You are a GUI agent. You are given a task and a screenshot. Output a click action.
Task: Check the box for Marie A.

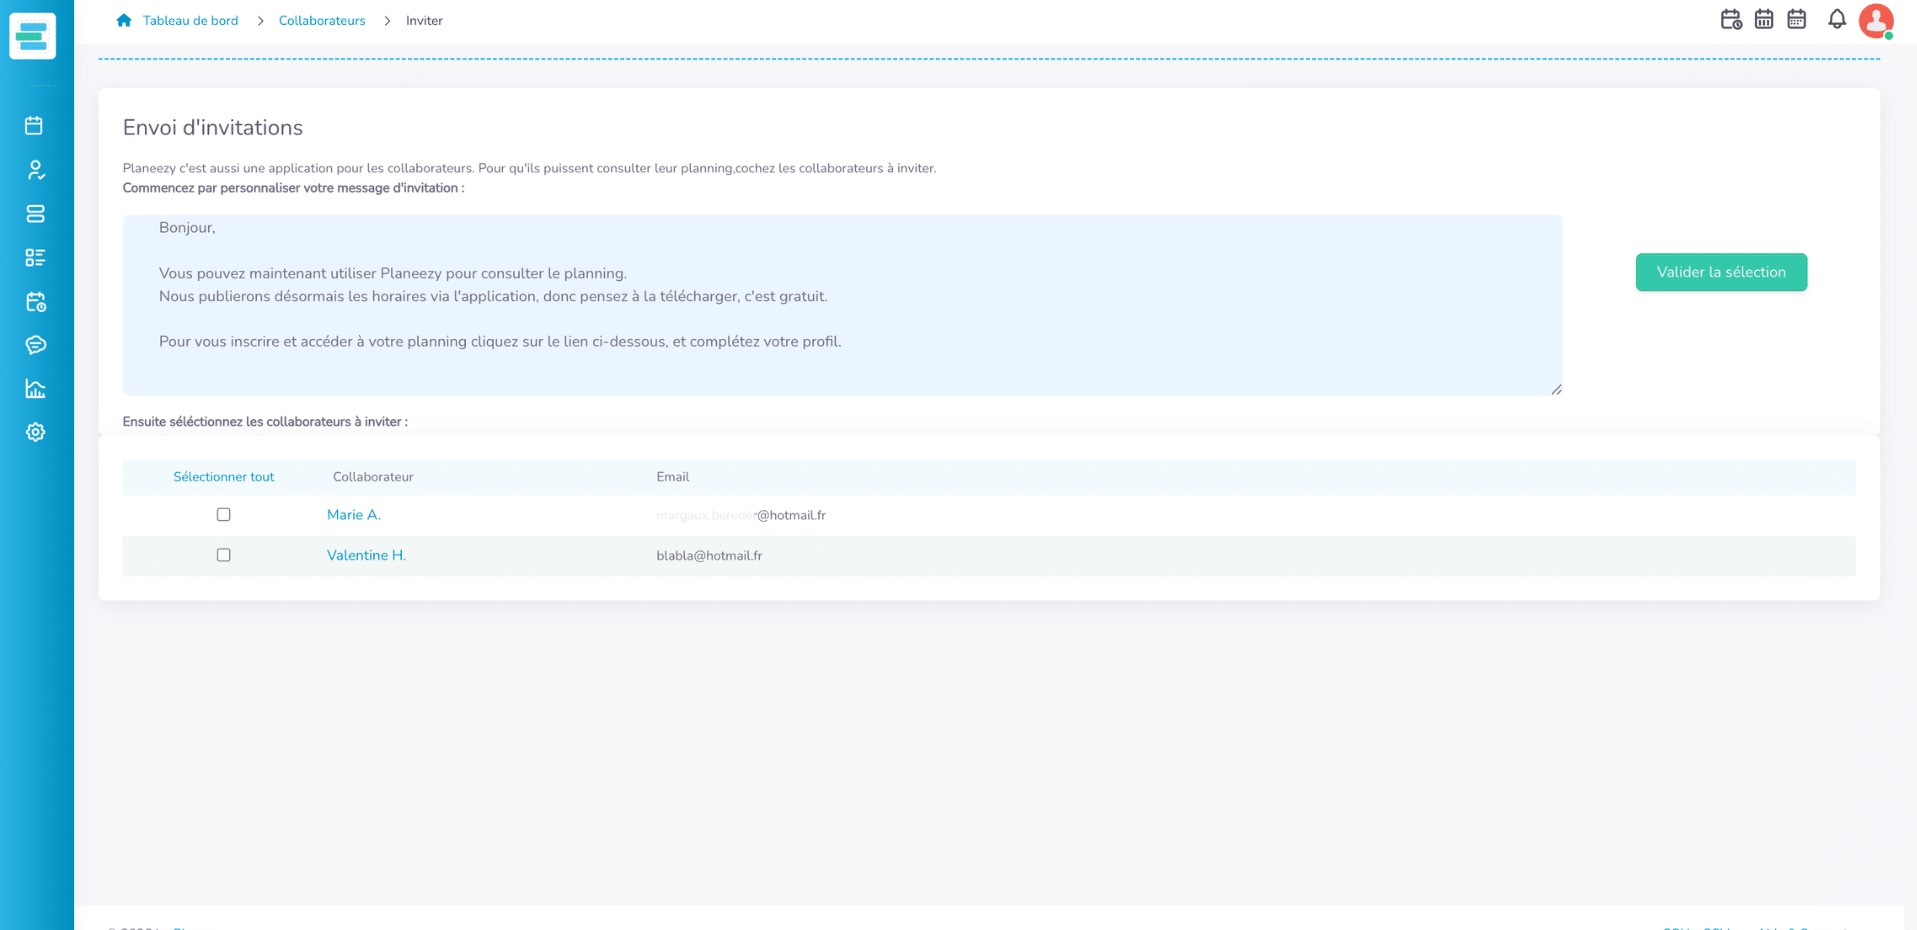click(224, 515)
